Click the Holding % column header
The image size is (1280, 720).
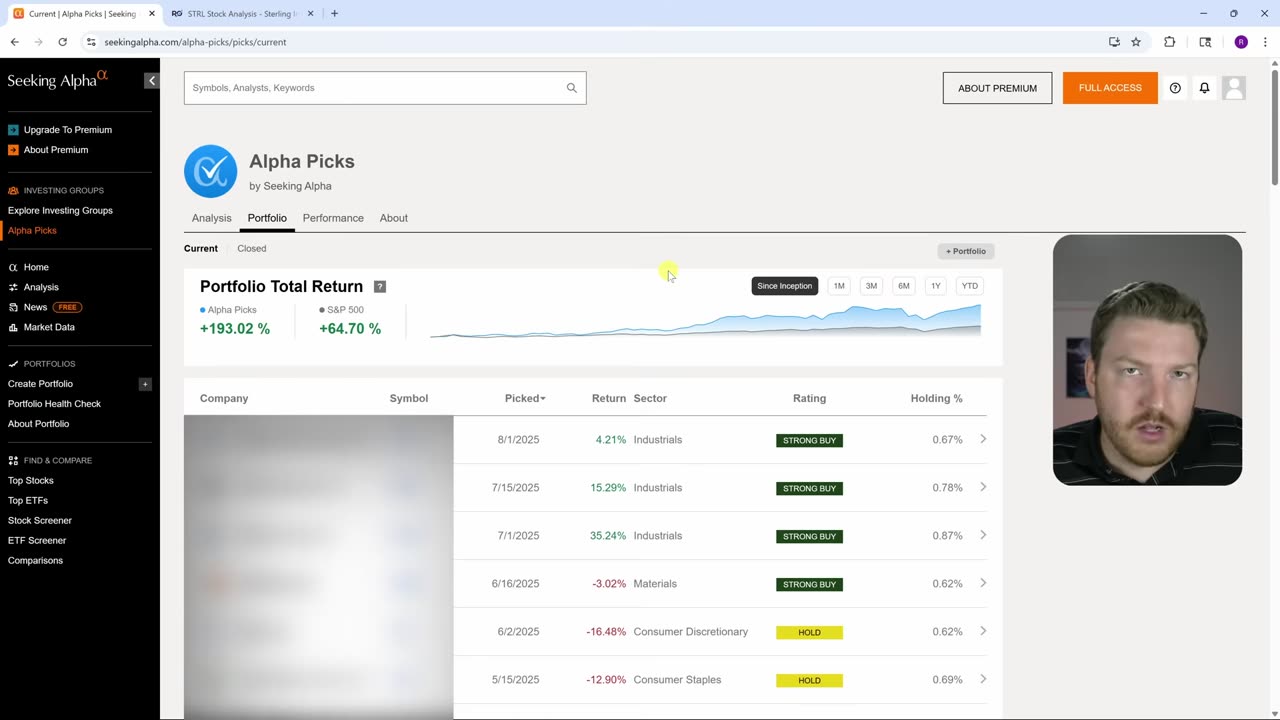click(x=936, y=398)
